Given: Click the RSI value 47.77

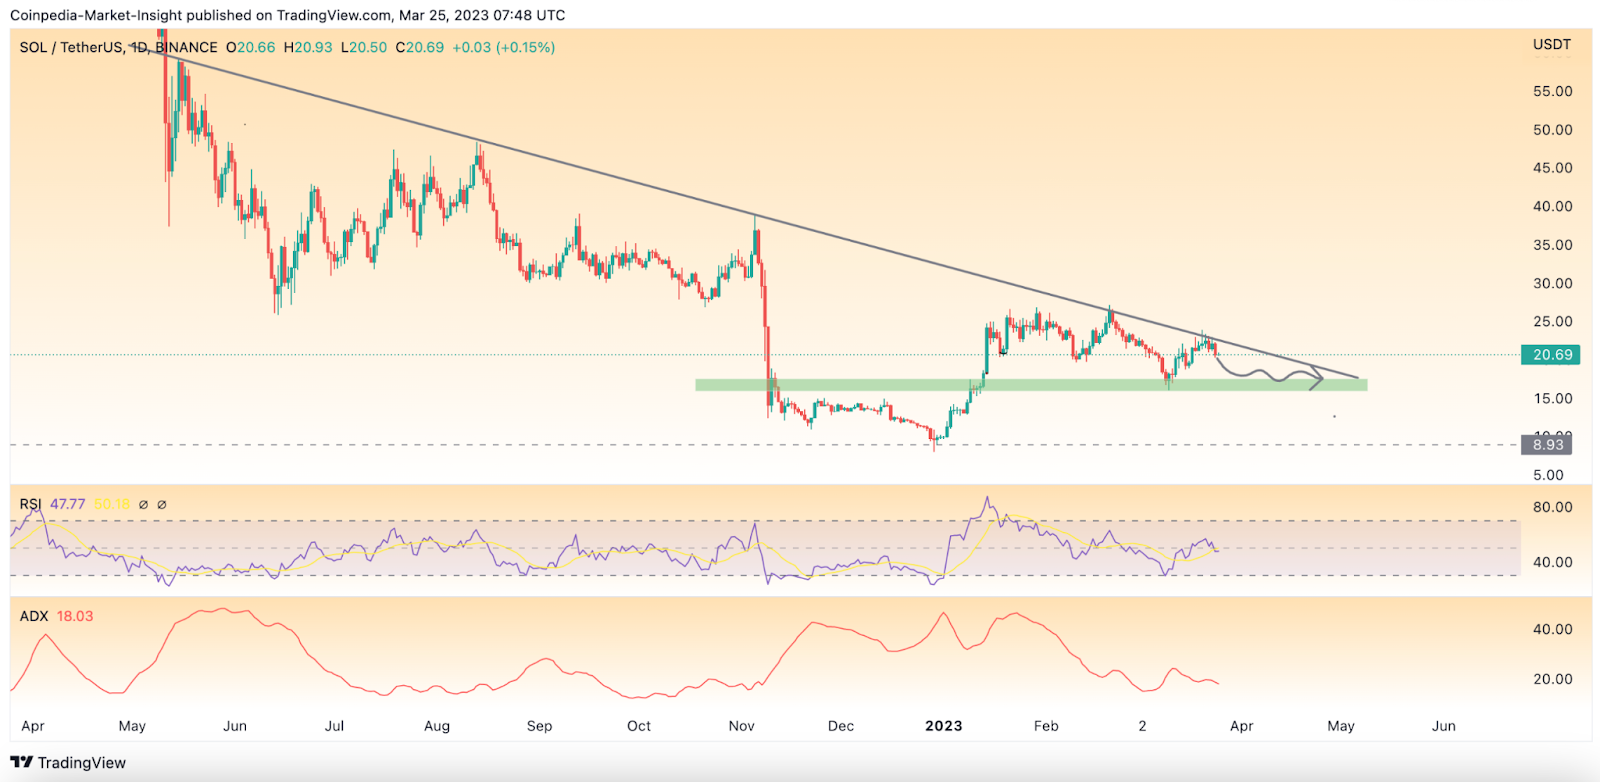Looking at the screenshot, I should click(x=68, y=504).
